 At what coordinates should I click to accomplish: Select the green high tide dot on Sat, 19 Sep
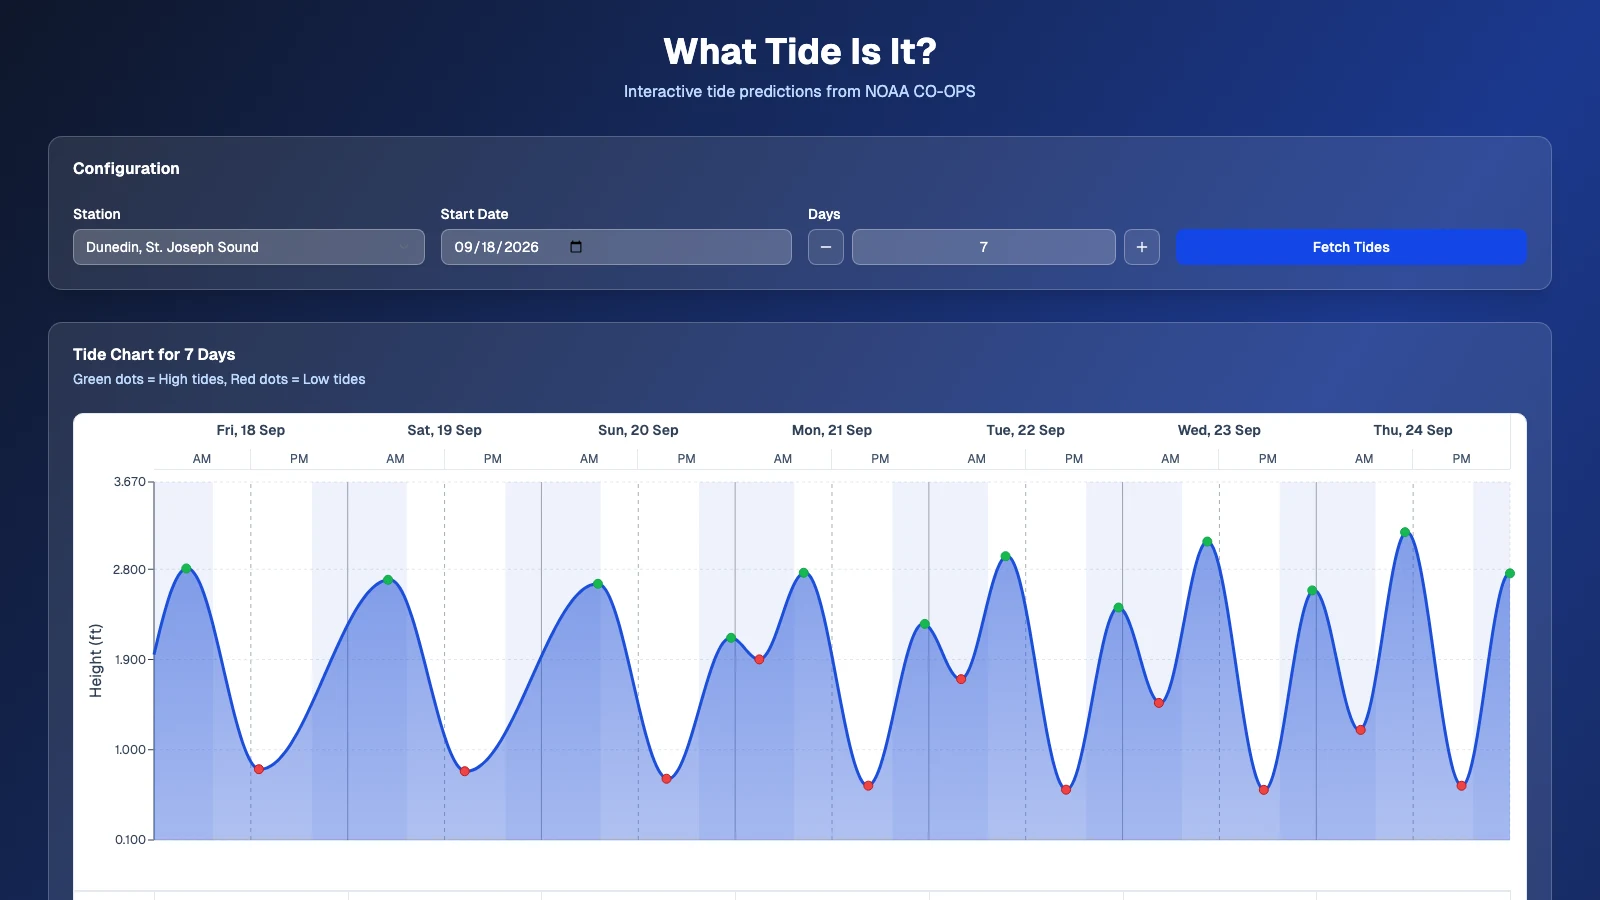(x=388, y=580)
